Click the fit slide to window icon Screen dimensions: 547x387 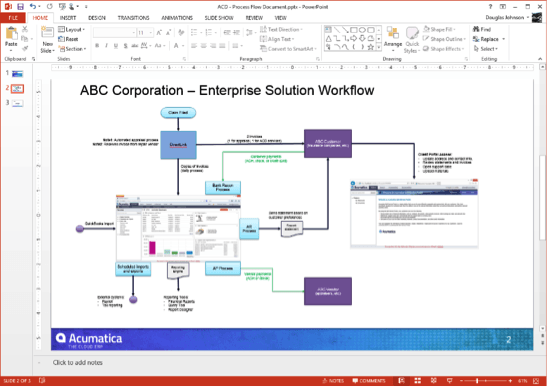[x=536, y=381]
